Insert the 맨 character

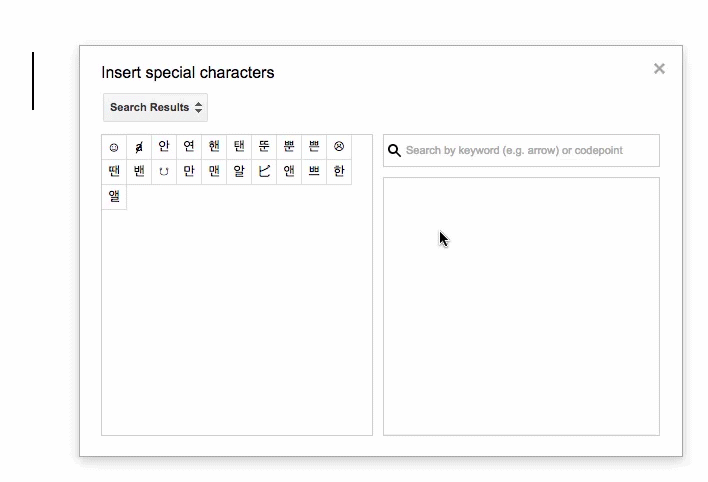(214, 172)
